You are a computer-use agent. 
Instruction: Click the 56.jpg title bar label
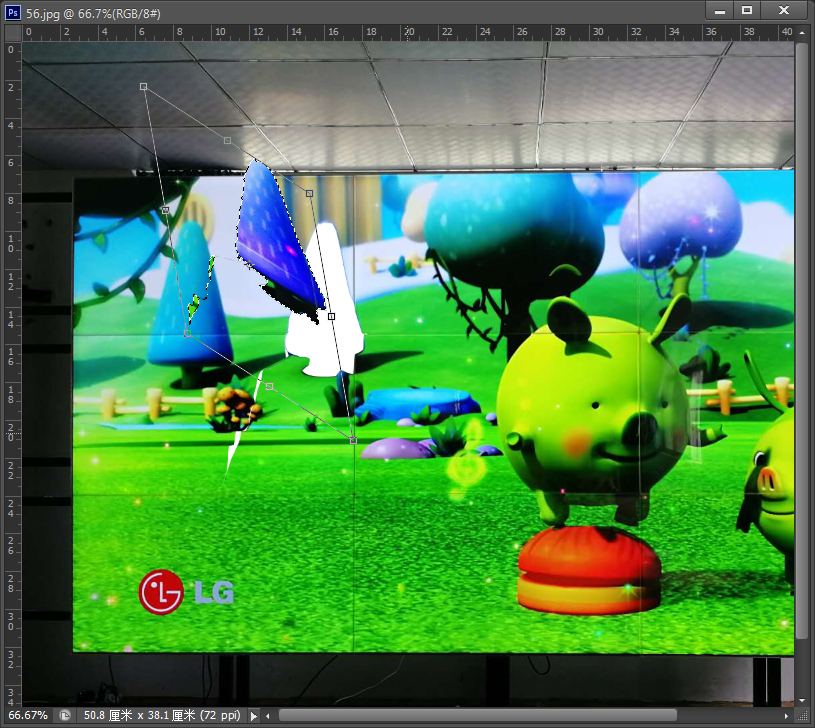pyautogui.click(x=42, y=14)
